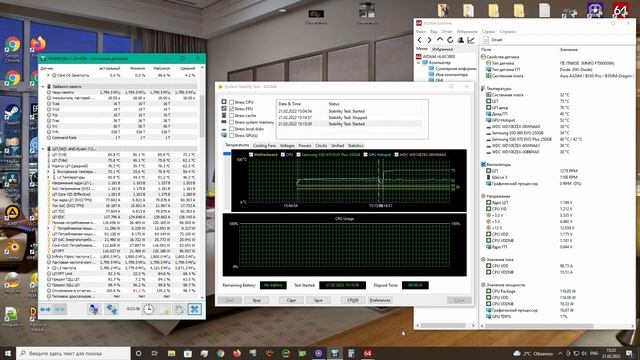Image resolution: width=640 pixels, height=360 pixels.
Task: Go forward in the AIDA64 toolbar
Action: coord(429,40)
